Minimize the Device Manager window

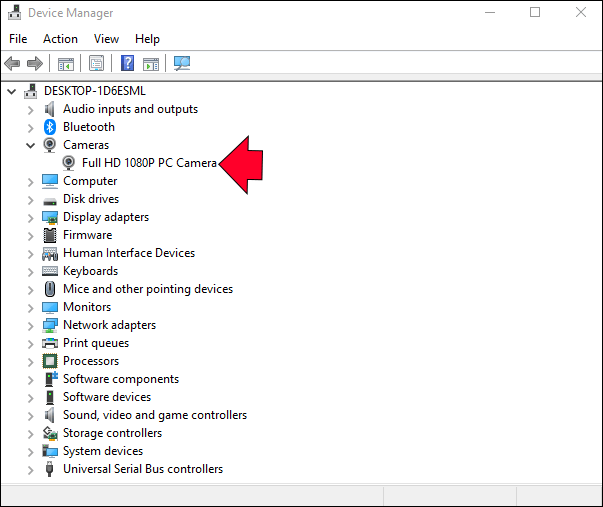click(490, 12)
